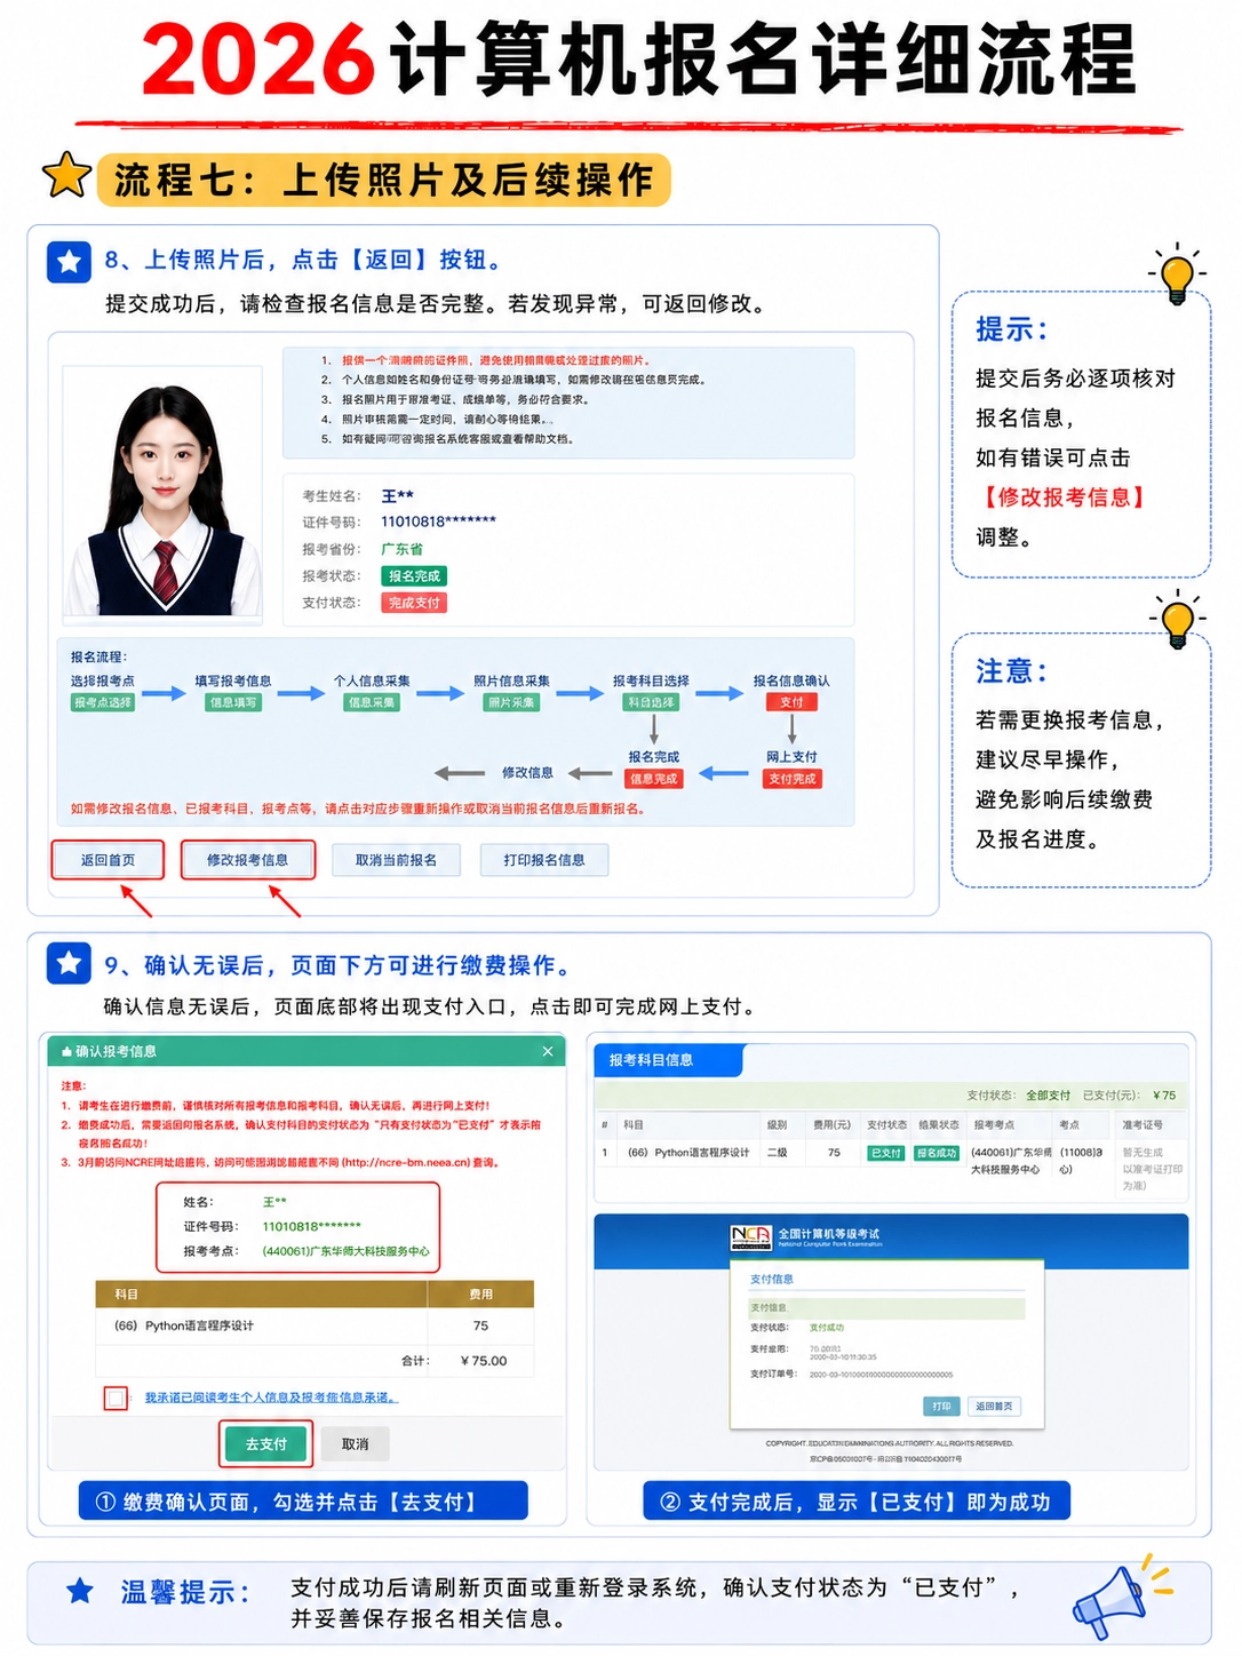Click 返回首页 in the 支付信息 panel

coord(994,1406)
